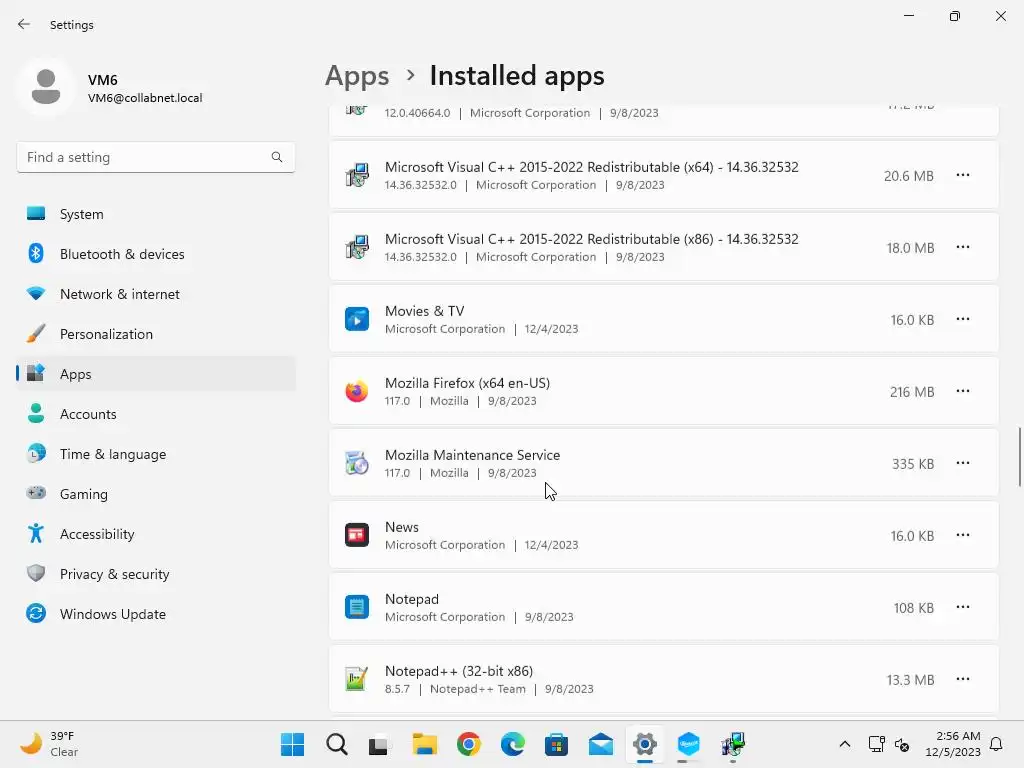Click the 216 MB size value
The image size is (1024, 768).
pyautogui.click(x=912, y=392)
